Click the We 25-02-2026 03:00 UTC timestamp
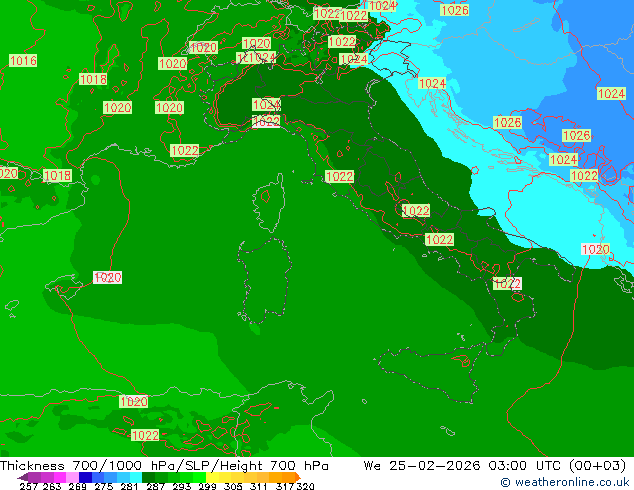Image resolution: width=634 pixels, height=490 pixels. (x=495, y=466)
